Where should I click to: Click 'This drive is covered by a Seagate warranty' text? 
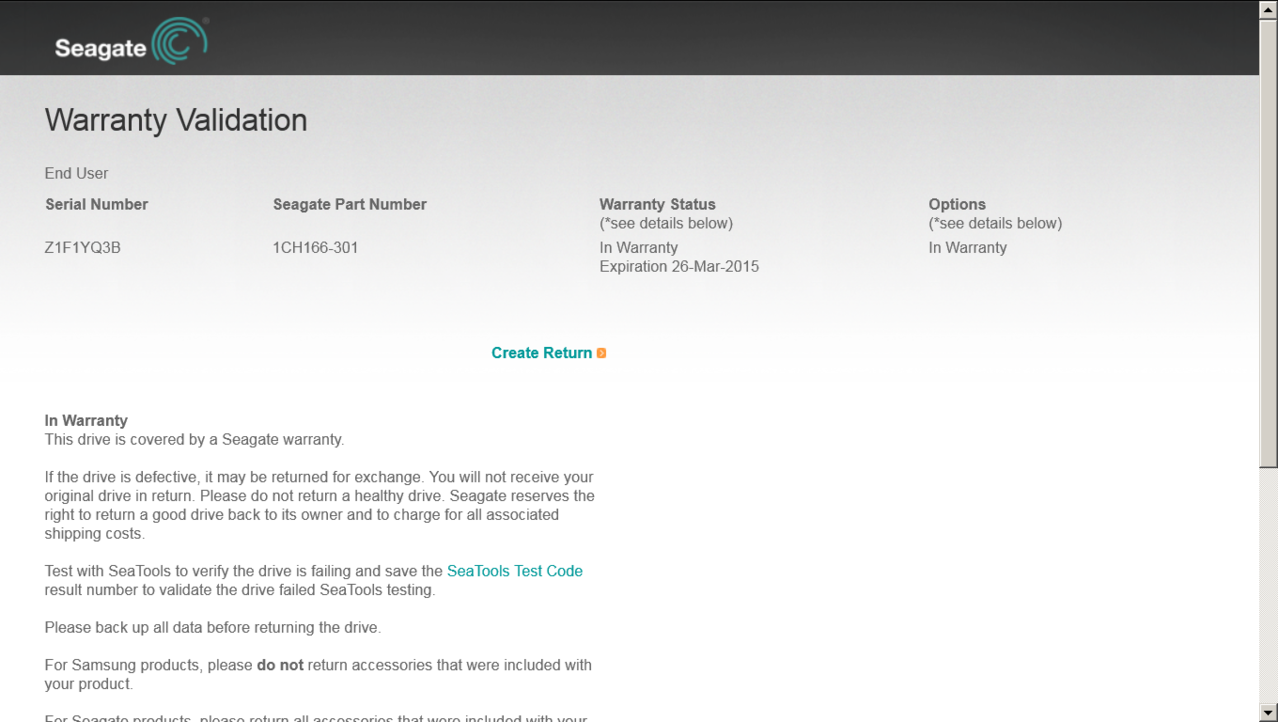click(194, 439)
